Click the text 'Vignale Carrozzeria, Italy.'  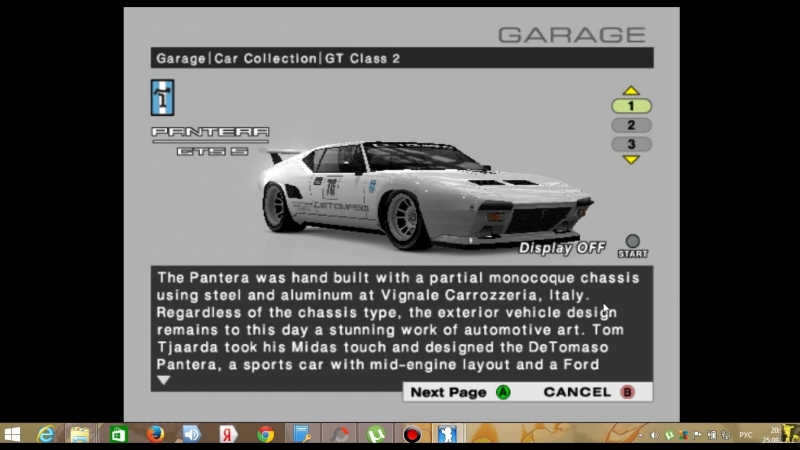point(485,295)
